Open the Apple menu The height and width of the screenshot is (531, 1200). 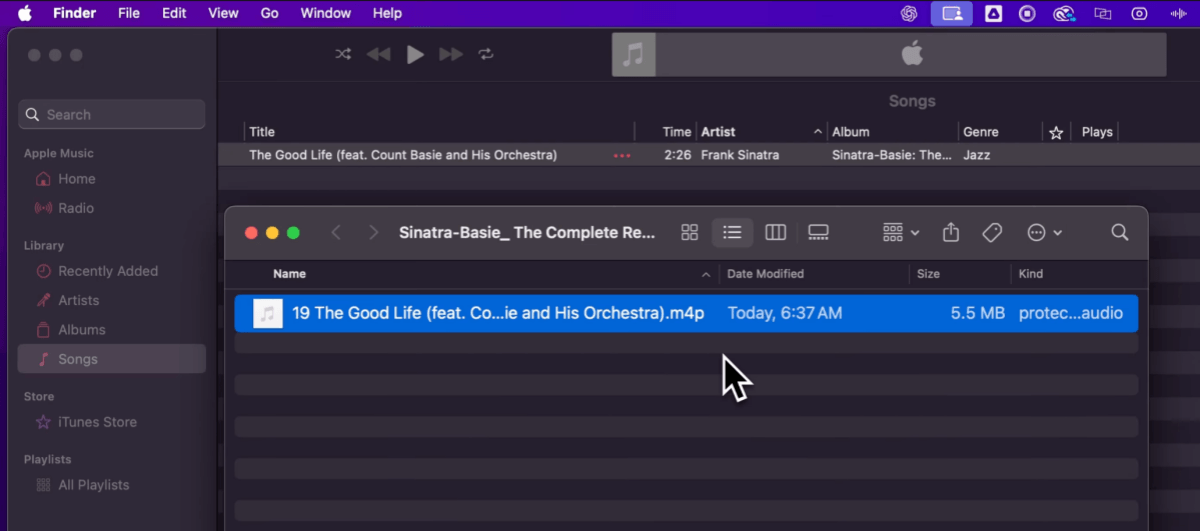click(24, 13)
